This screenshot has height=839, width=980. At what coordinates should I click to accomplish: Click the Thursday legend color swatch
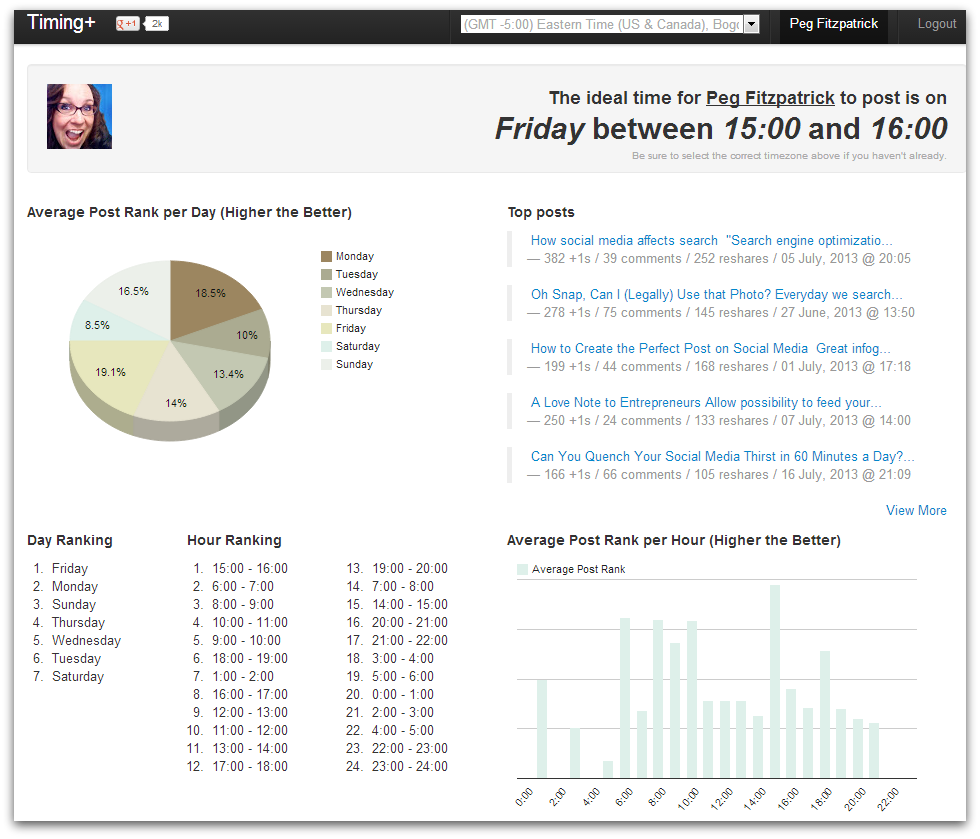click(326, 311)
